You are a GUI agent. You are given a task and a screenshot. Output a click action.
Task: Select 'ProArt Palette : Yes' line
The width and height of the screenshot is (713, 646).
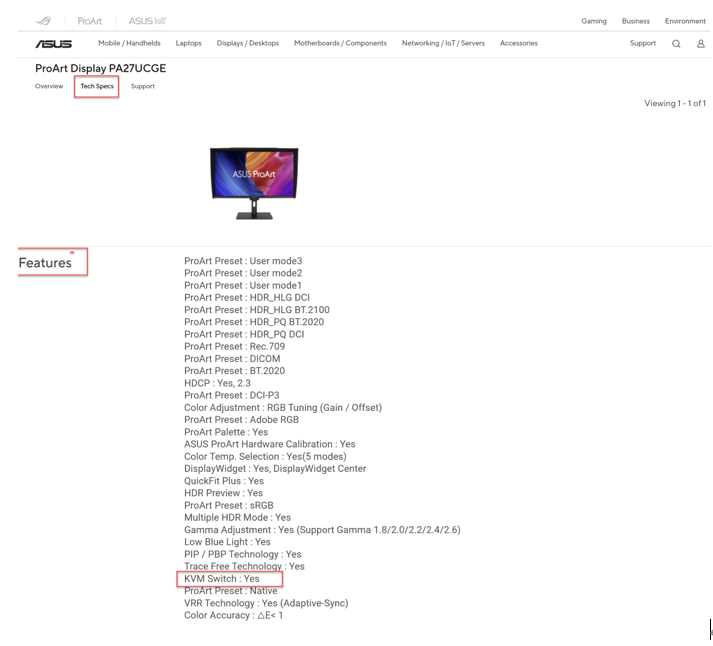click(226, 432)
